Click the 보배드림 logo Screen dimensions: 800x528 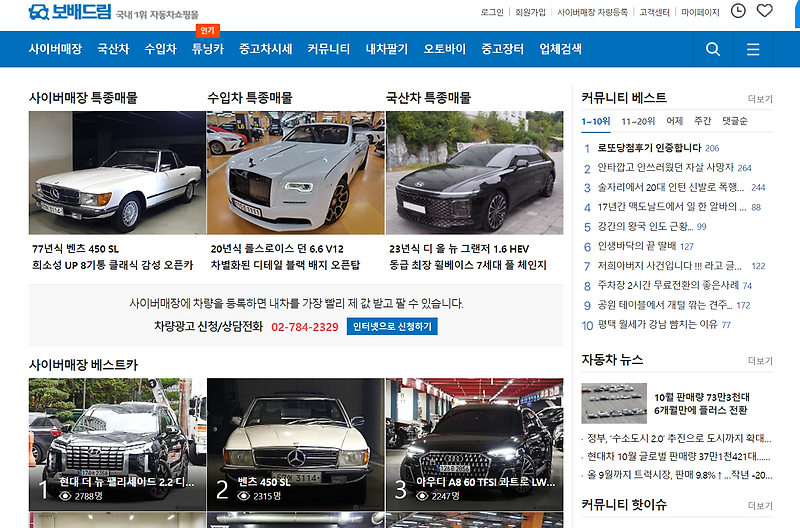tap(69, 11)
